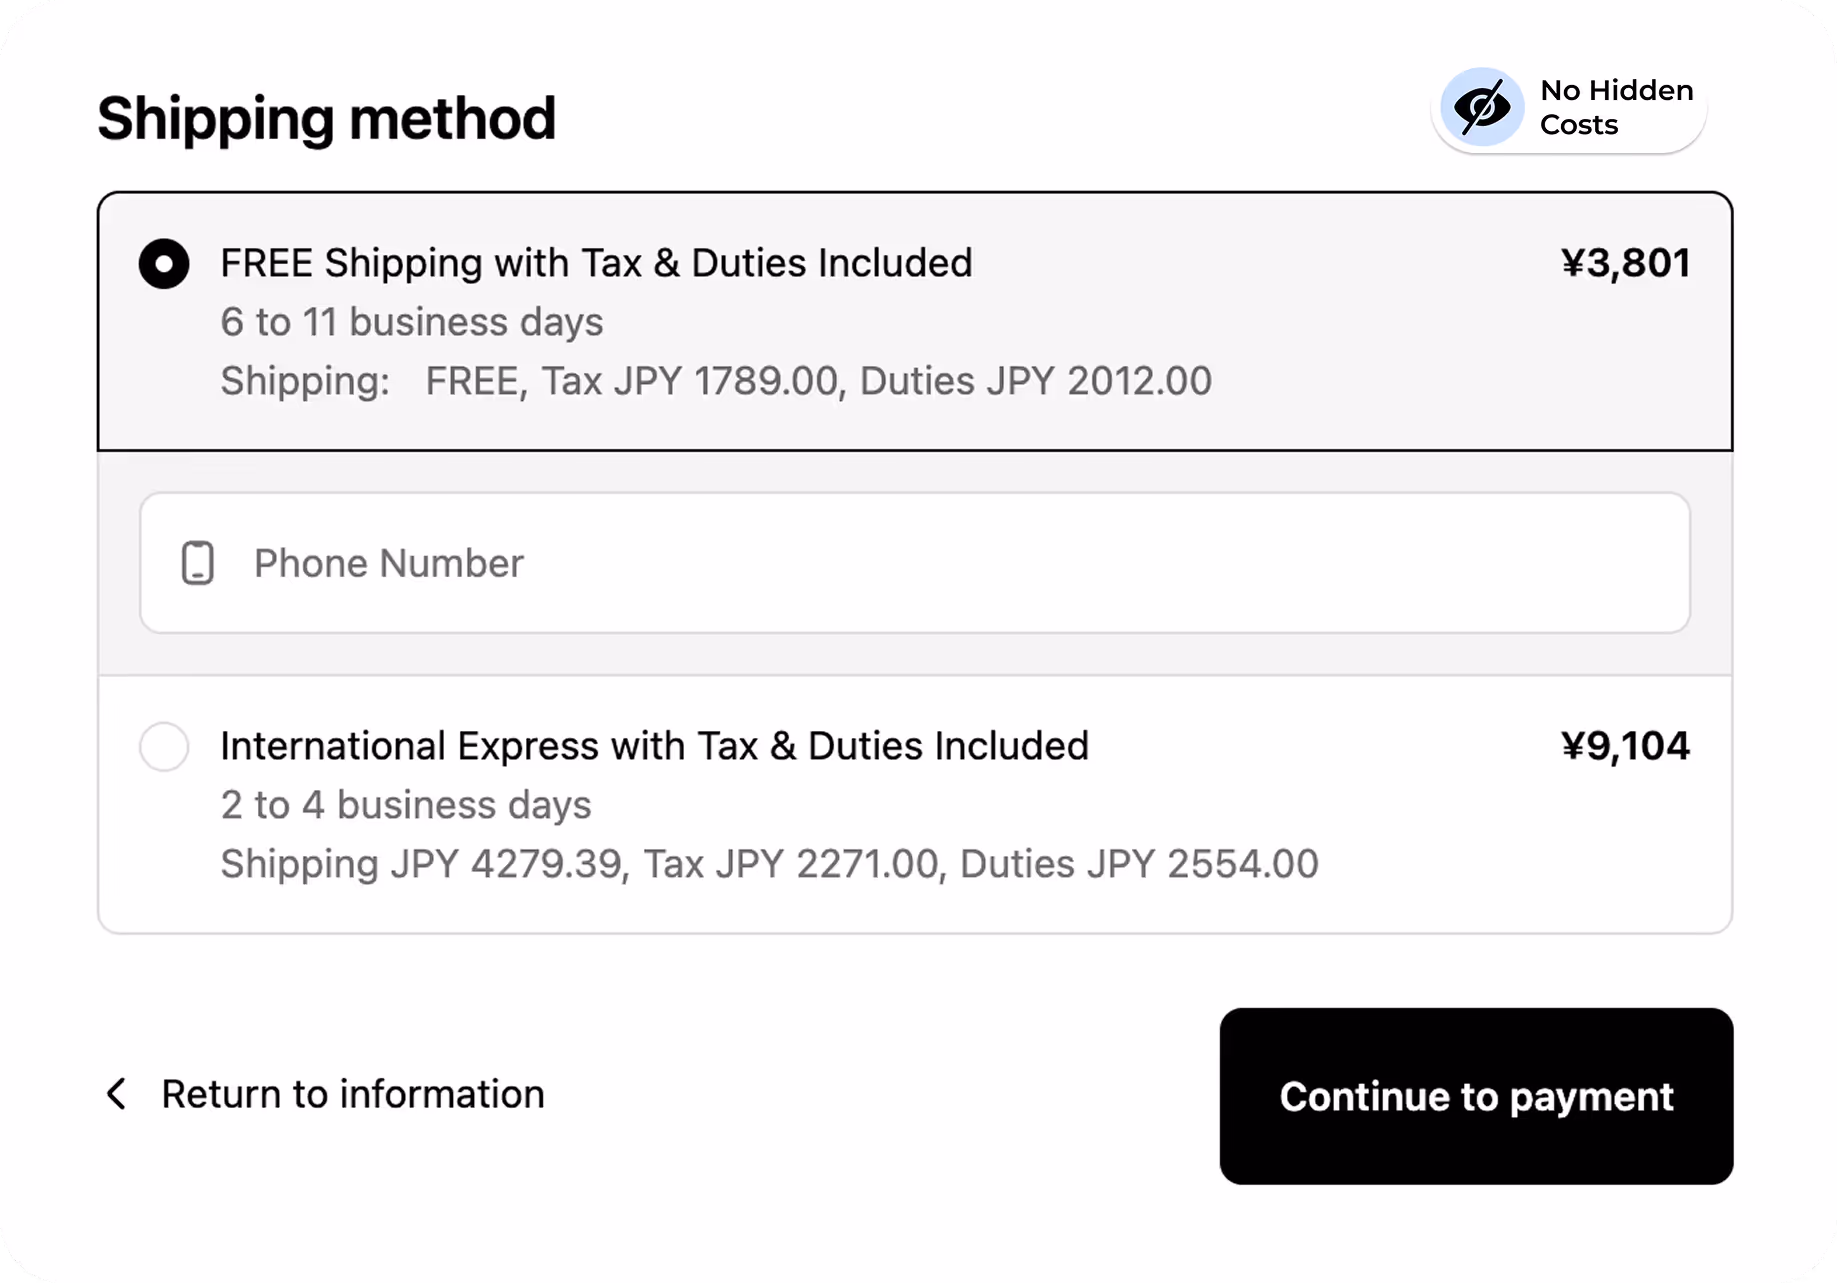1837x1283 pixels.
Task: Click the Shipping method heading
Action: [326, 119]
